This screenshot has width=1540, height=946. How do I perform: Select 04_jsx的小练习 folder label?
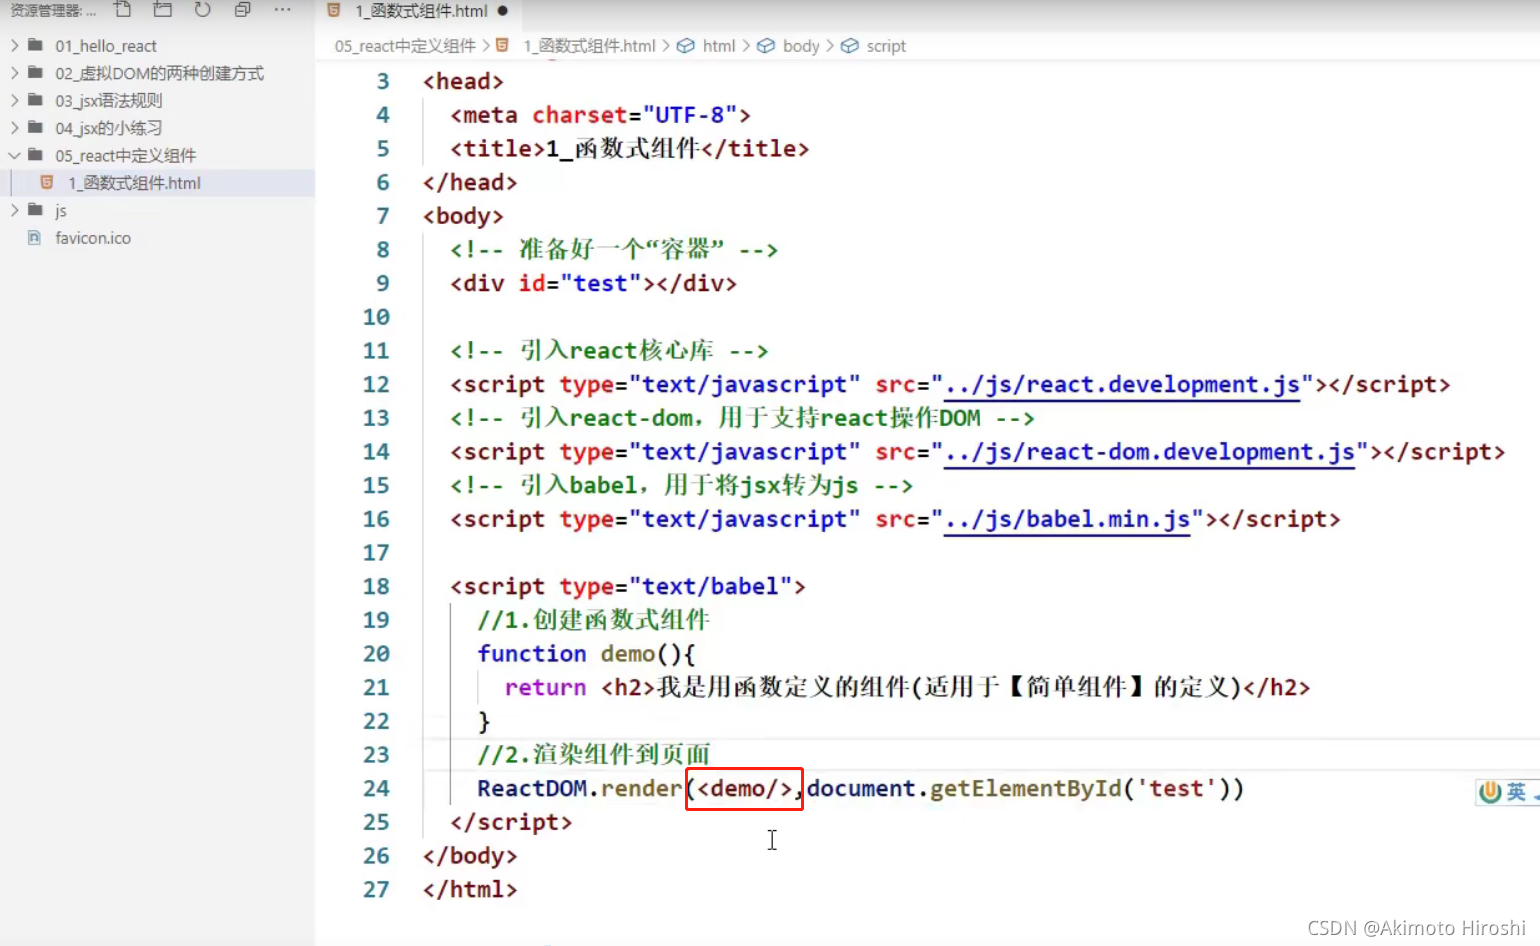109,128
